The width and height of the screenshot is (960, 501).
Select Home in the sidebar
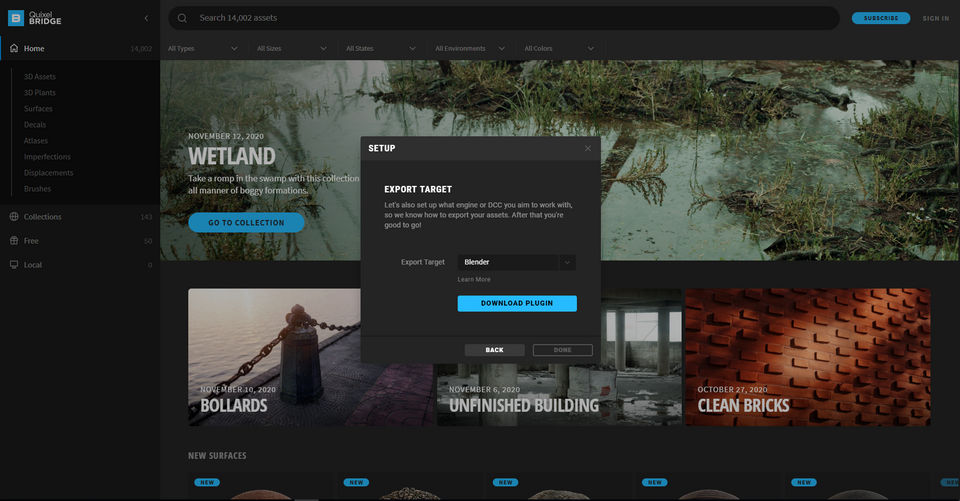pos(80,48)
